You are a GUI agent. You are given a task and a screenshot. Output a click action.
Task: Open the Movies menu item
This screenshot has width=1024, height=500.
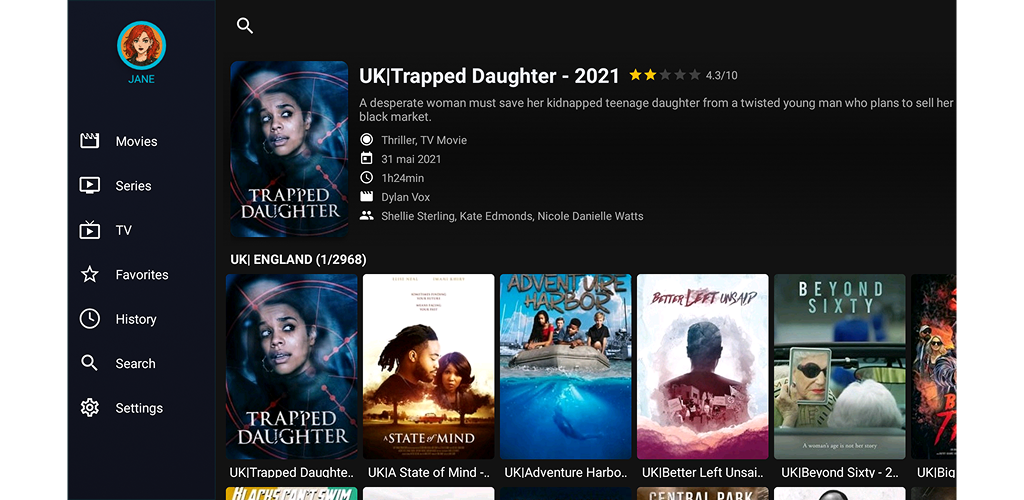[136, 142]
